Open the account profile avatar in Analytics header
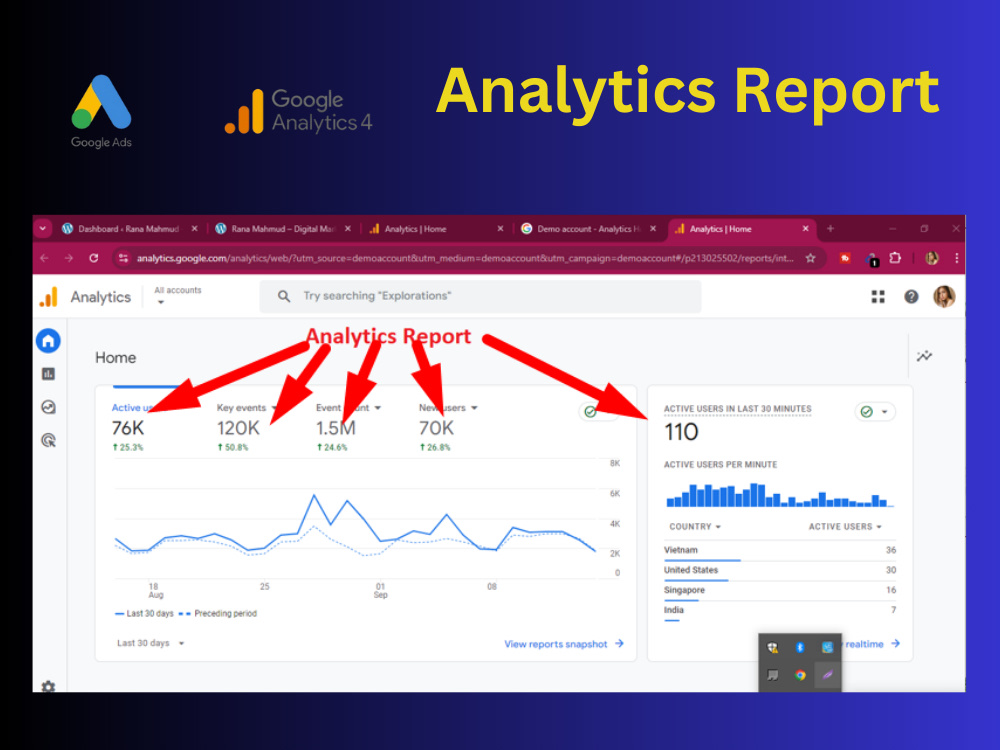 pos(944,297)
